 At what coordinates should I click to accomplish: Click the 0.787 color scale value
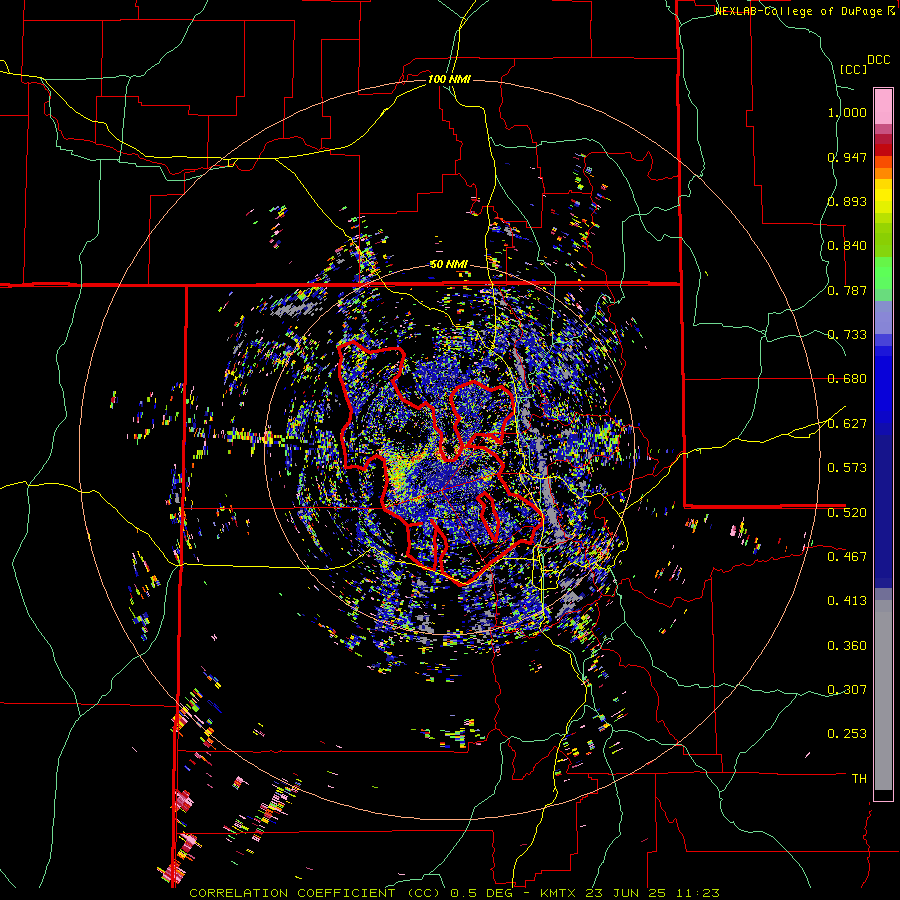pyautogui.click(x=847, y=290)
